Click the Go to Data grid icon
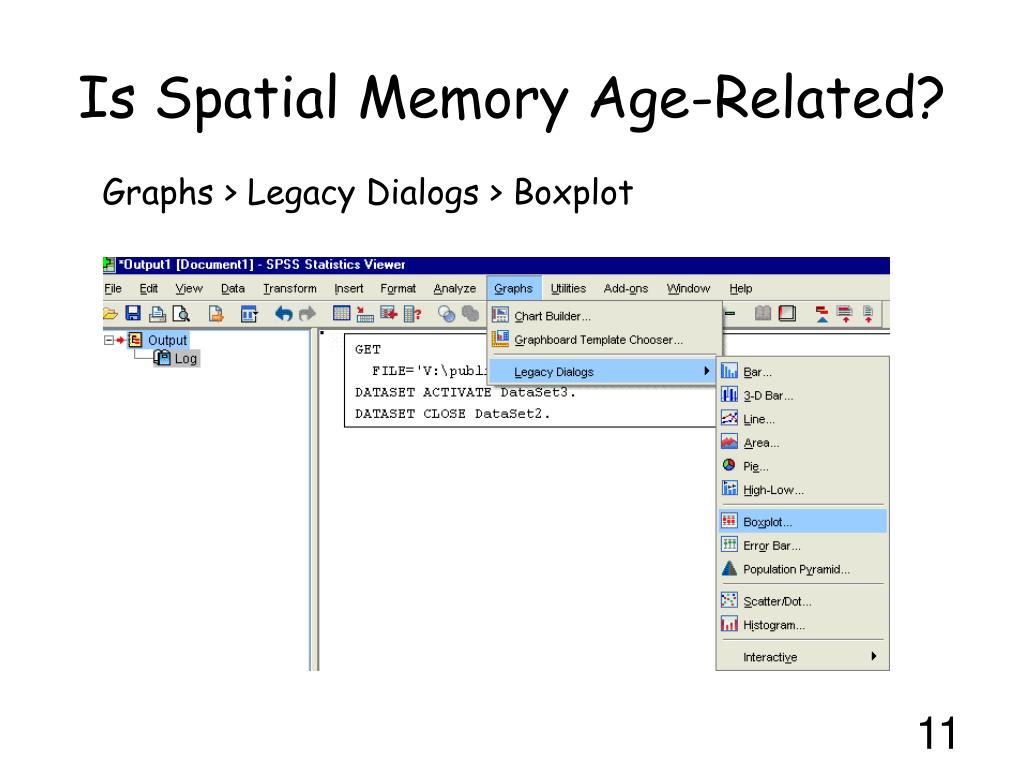 pyautogui.click(x=342, y=313)
